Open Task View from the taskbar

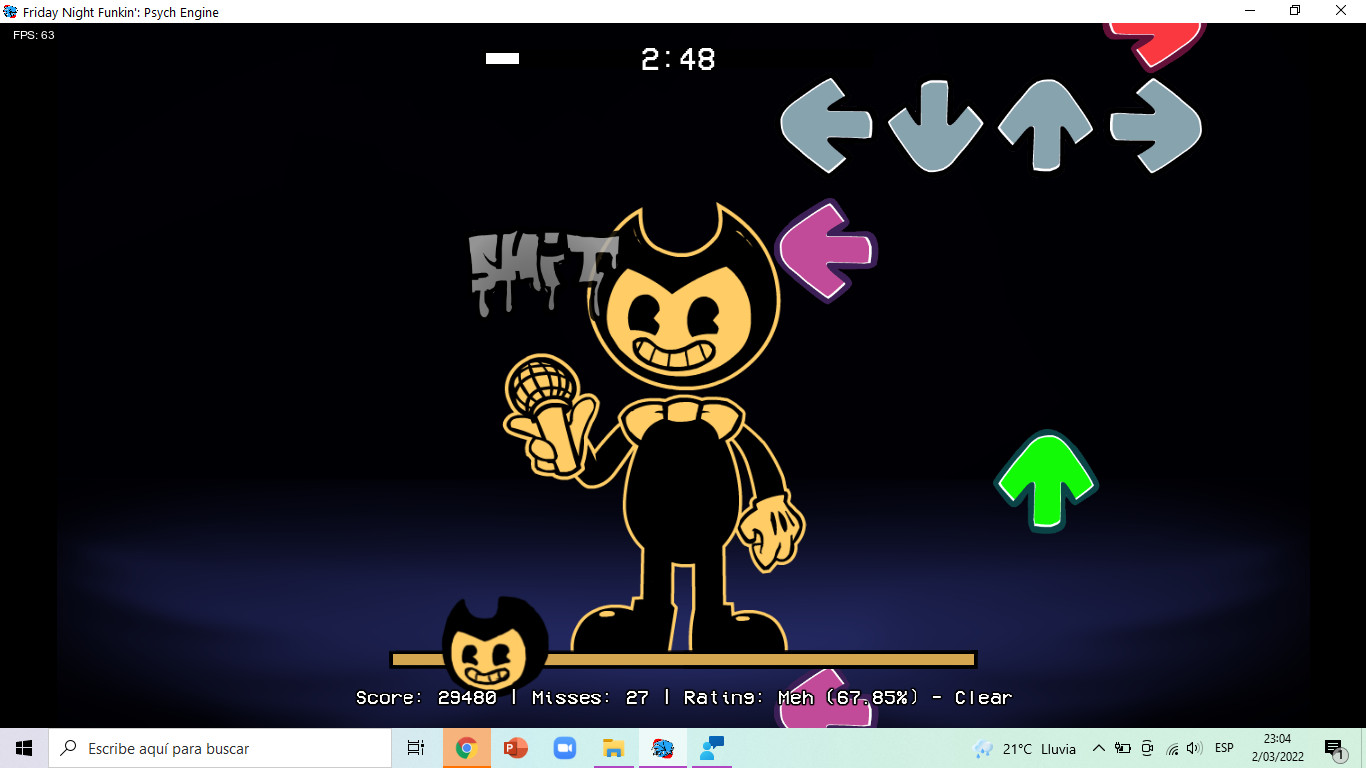416,748
